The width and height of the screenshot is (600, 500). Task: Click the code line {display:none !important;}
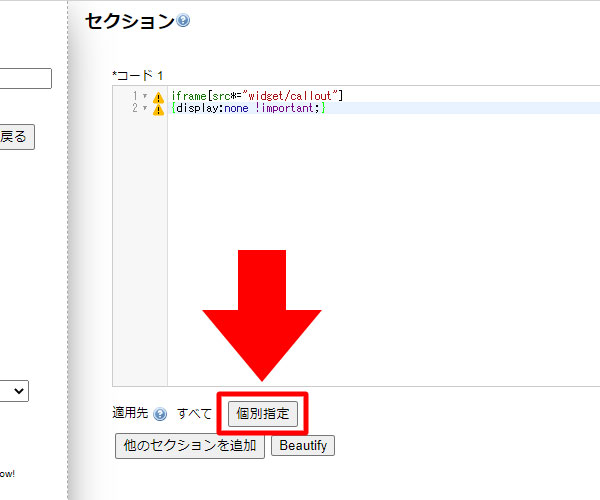248,108
